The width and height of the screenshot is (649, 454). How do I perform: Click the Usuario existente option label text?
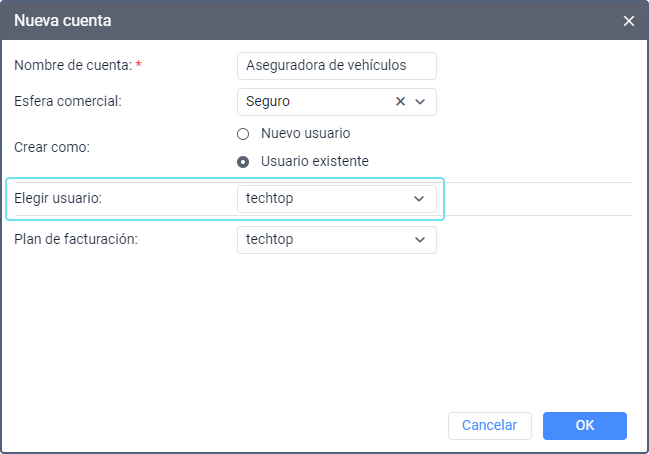tap(315, 161)
